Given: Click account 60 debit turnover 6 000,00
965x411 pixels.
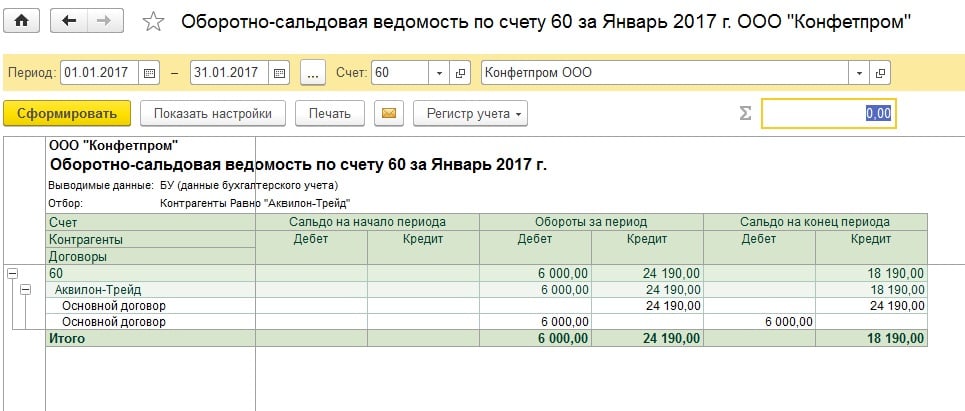Looking at the screenshot, I should (535, 273).
